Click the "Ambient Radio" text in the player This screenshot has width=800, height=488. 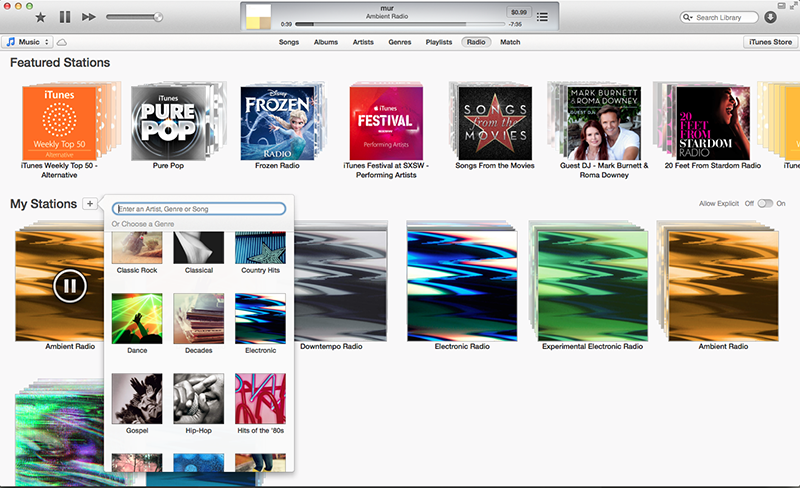tap(387, 16)
